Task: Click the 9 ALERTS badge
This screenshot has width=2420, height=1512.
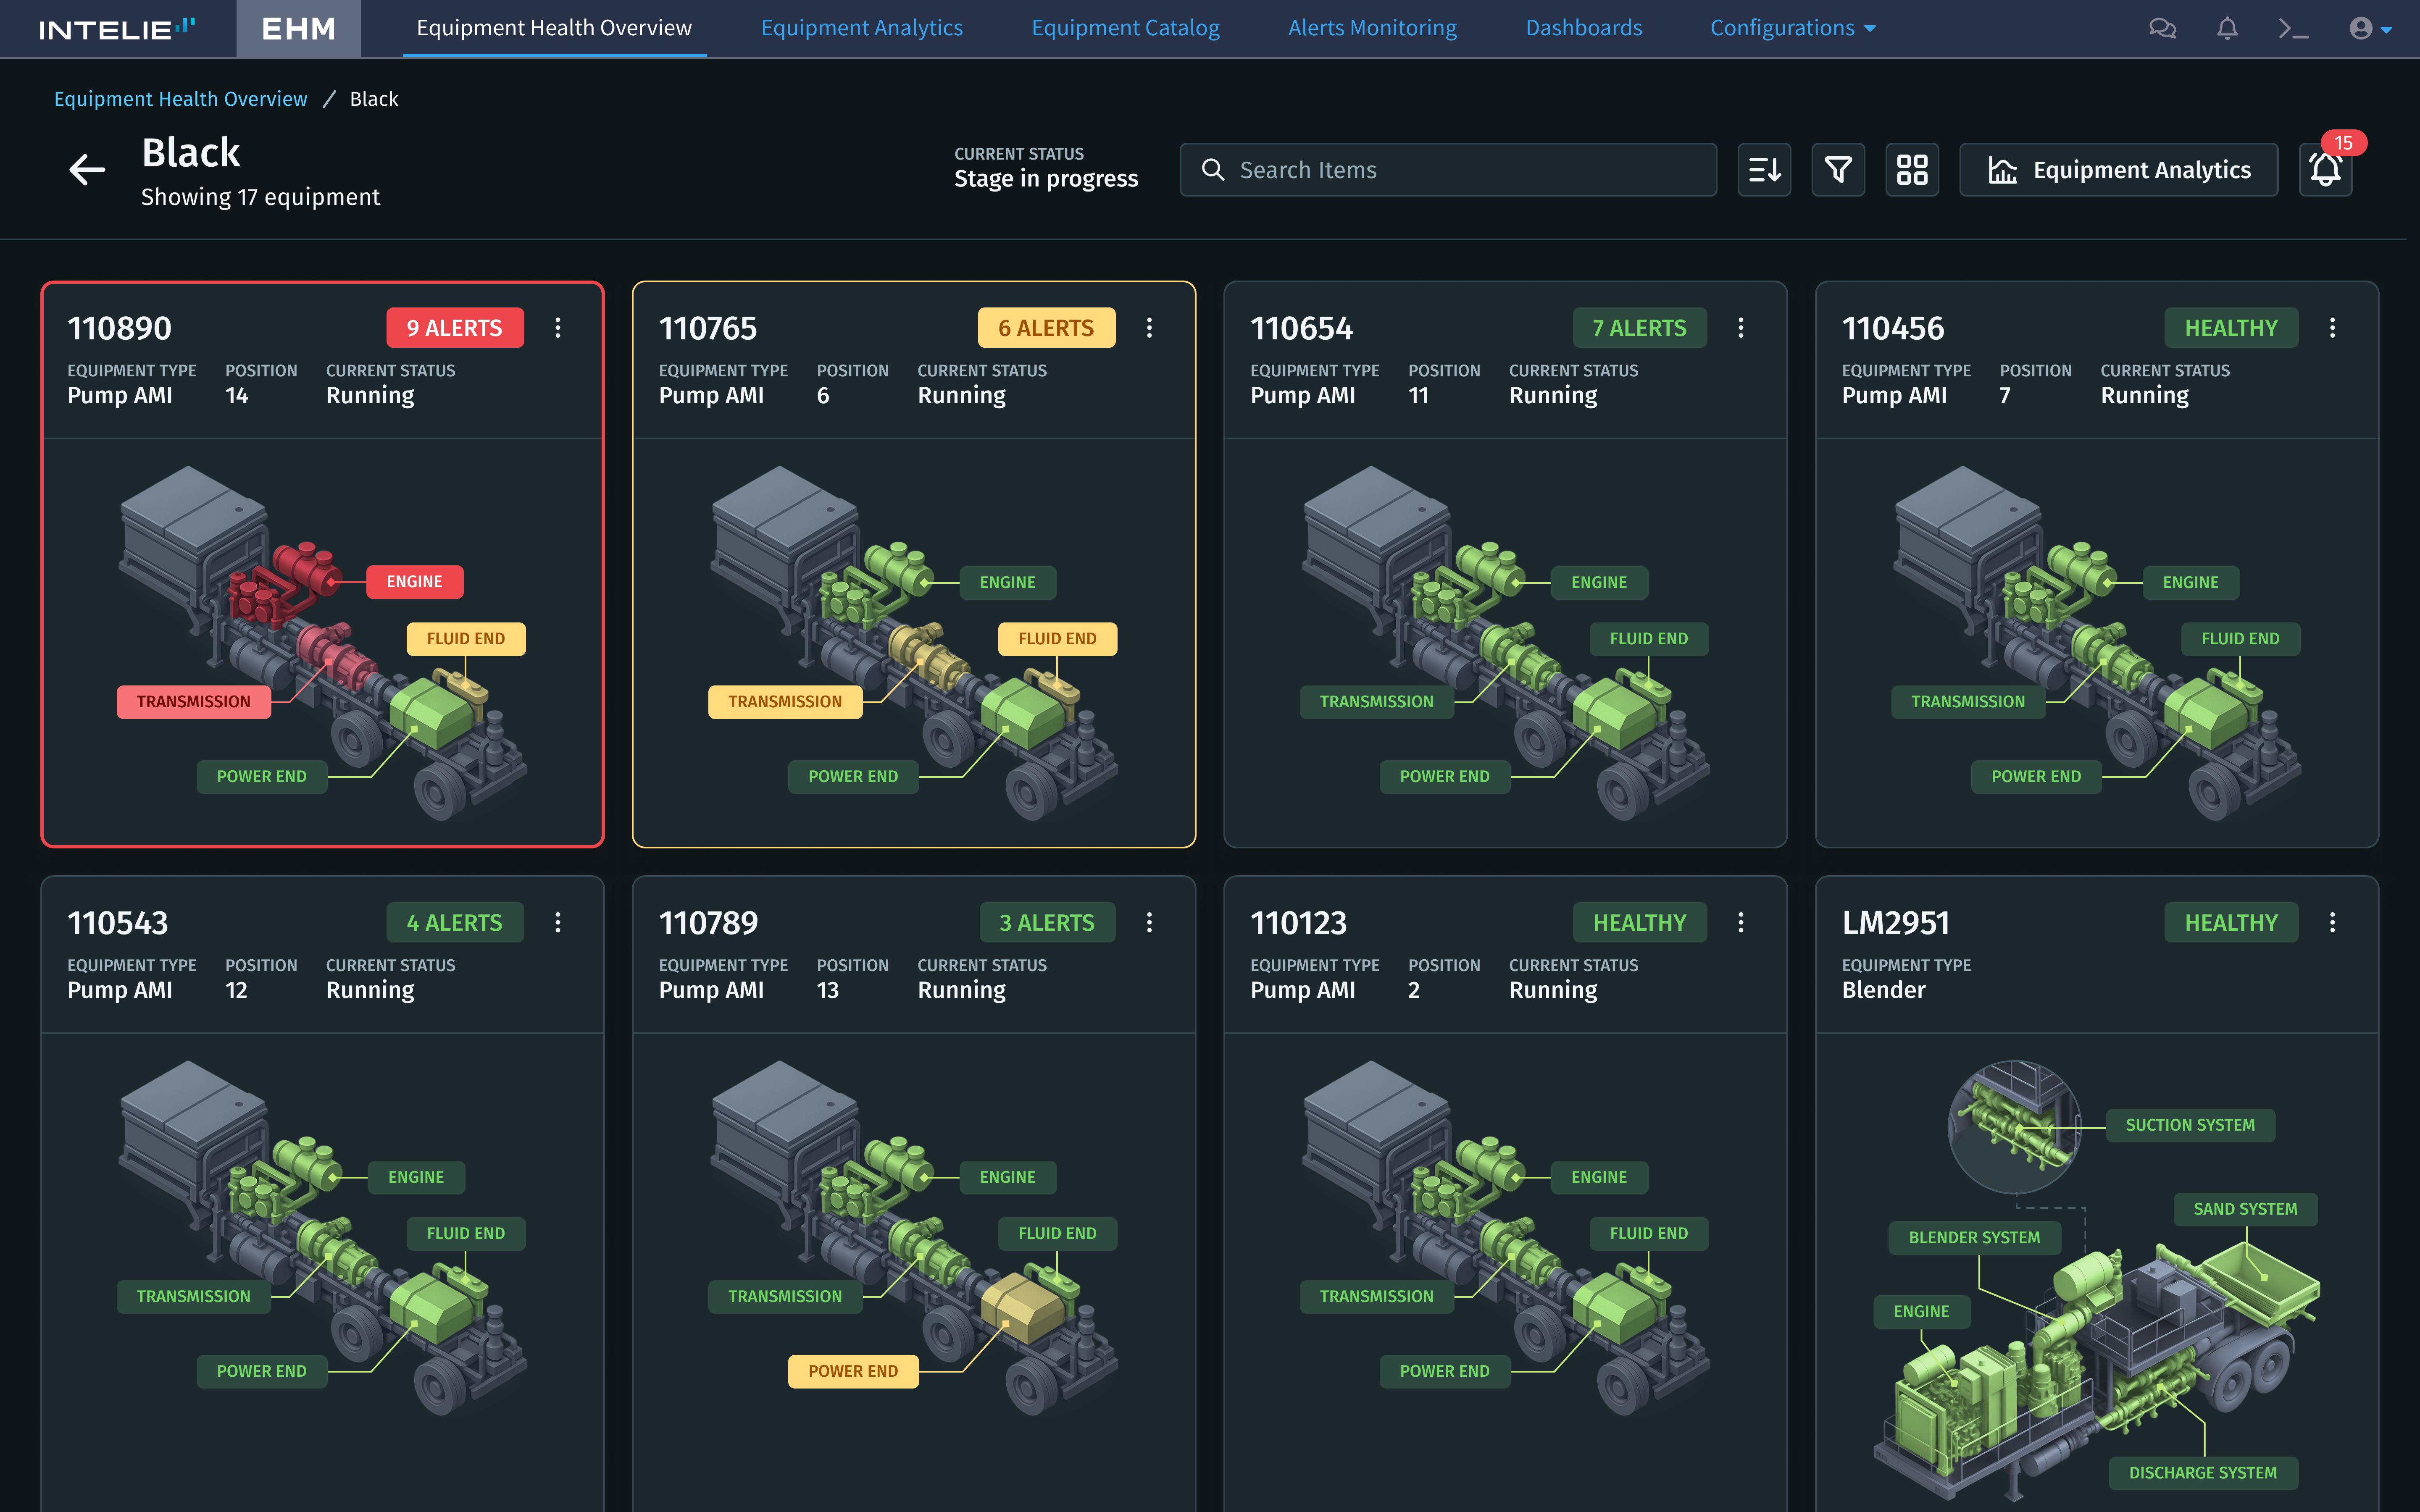Action: [x=455, y=328]
